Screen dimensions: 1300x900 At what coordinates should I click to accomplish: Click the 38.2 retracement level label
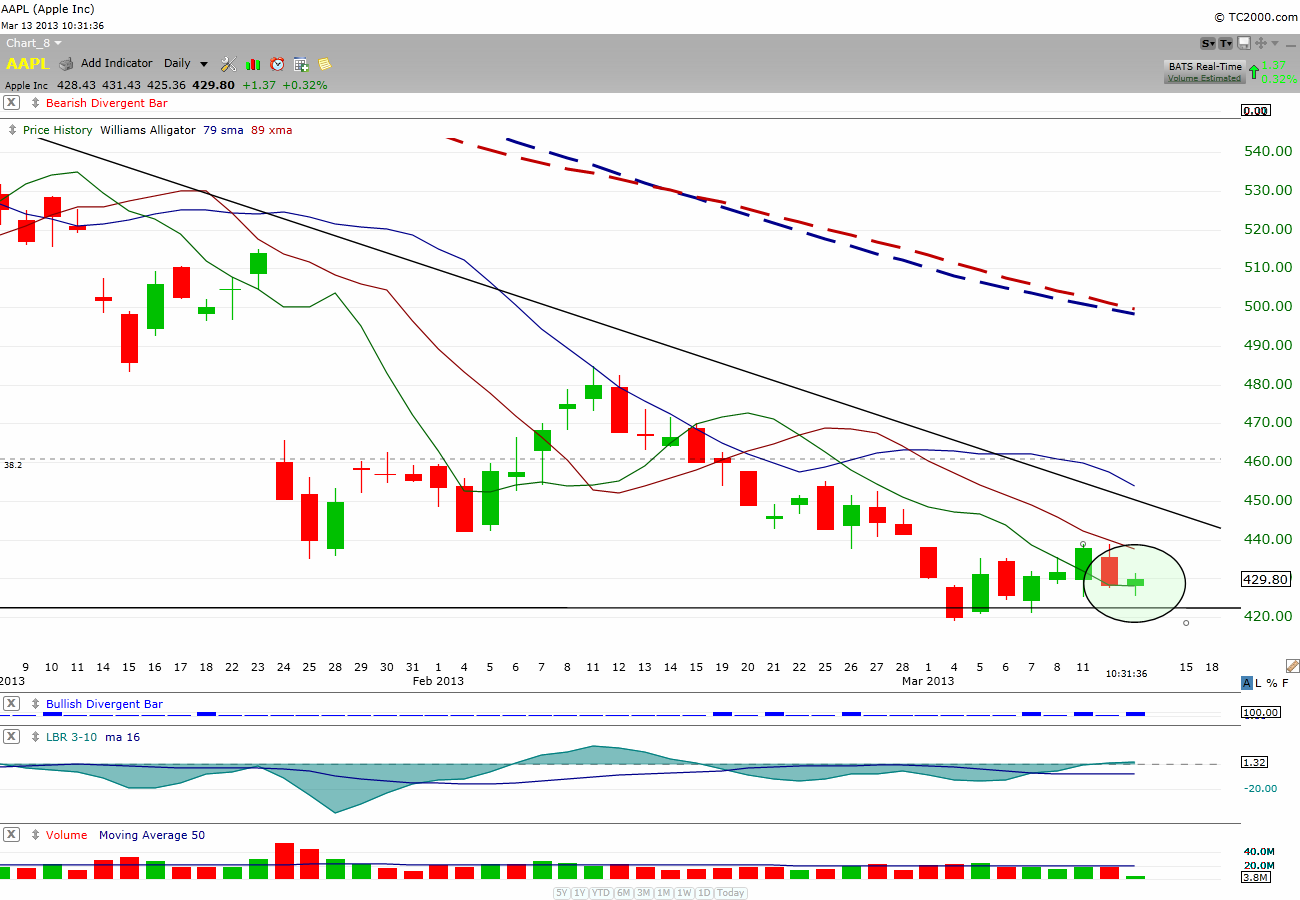point(13,465)
